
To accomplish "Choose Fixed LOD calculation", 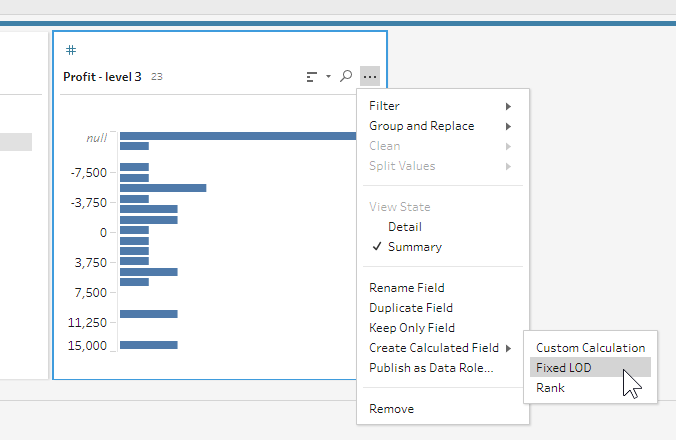I will 564,368.
